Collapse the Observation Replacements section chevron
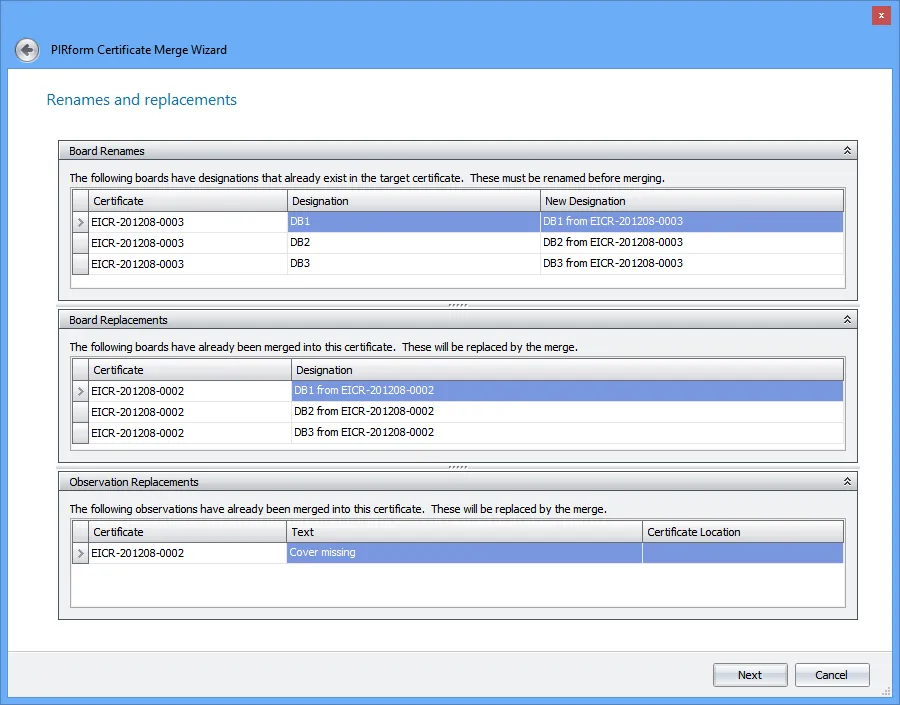Screen dimensions: 900x705 coord(846,481)
